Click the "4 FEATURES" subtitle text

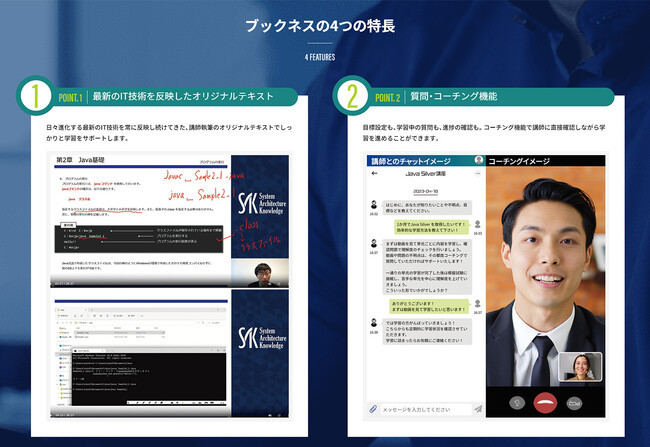click(320, 56)
